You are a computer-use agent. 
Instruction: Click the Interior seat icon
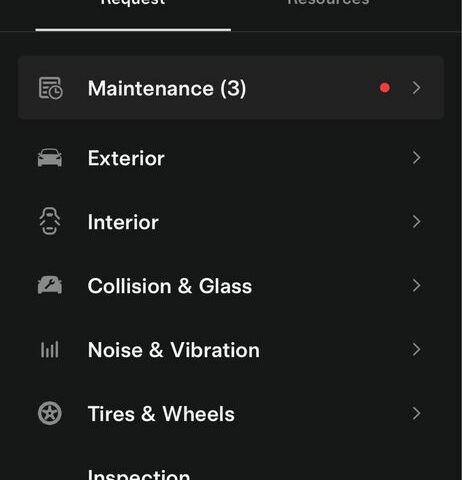50,221
